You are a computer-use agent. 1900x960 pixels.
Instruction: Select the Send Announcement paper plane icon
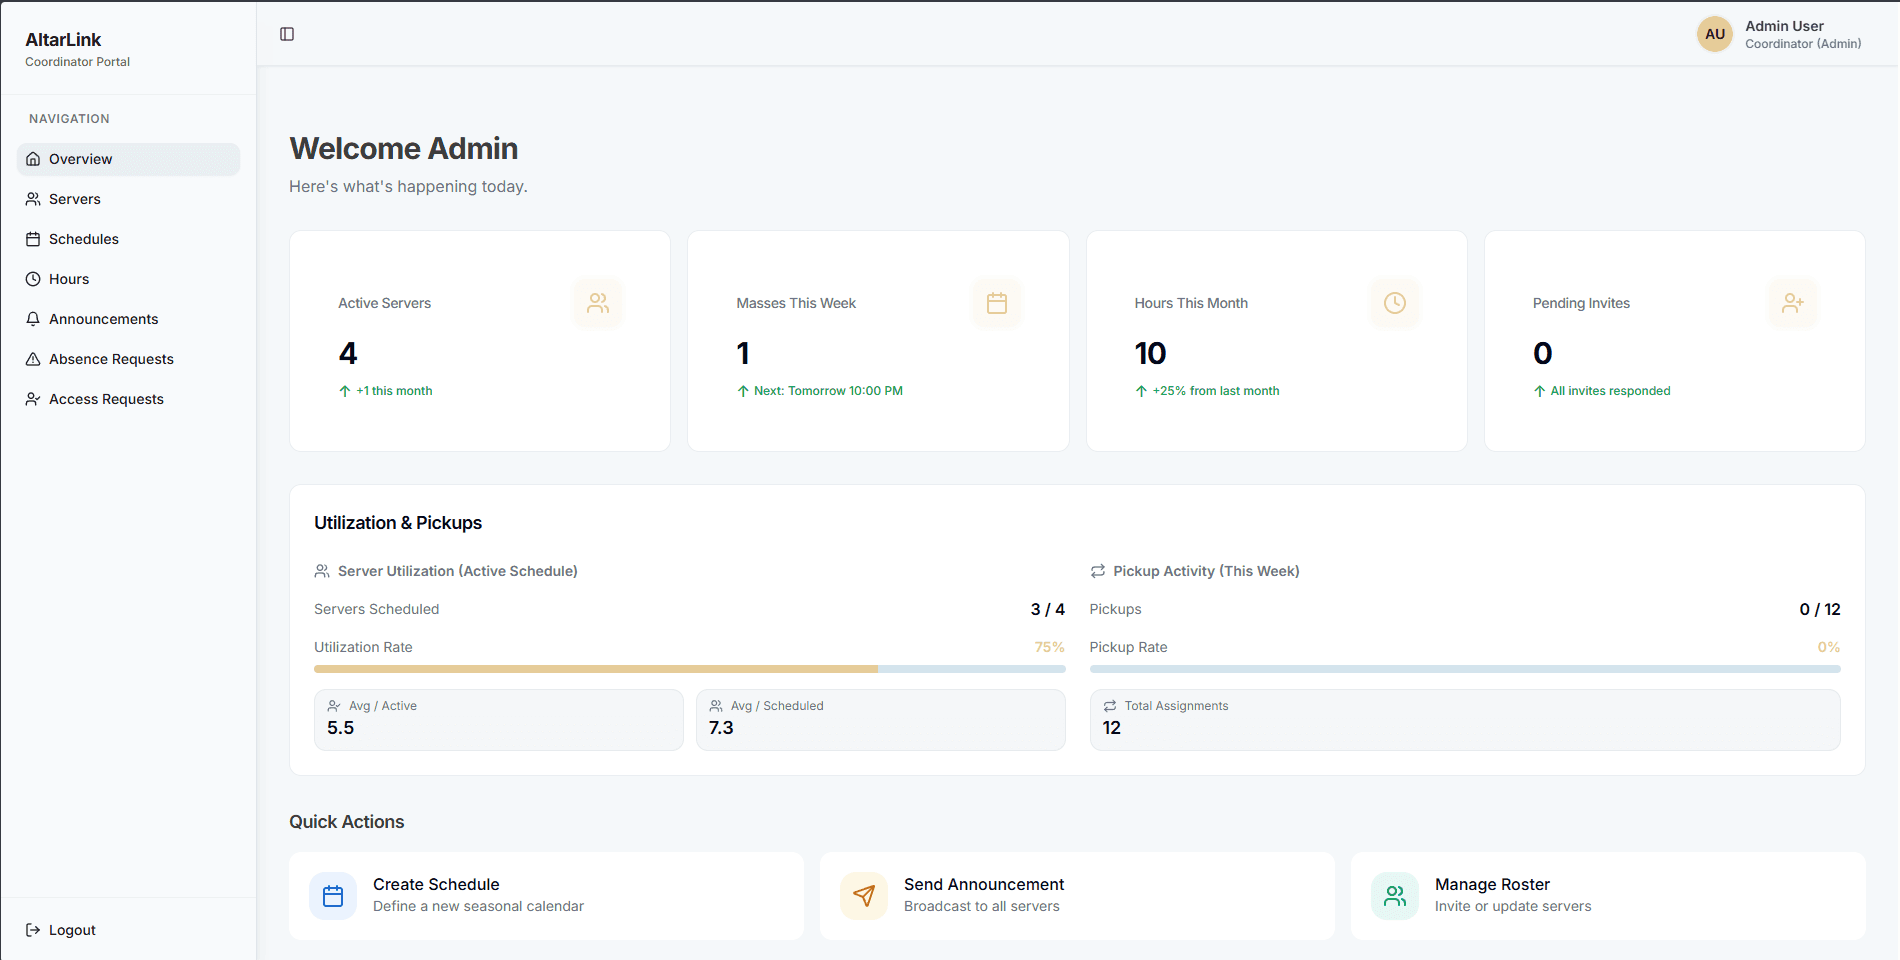tap(863, 895)
